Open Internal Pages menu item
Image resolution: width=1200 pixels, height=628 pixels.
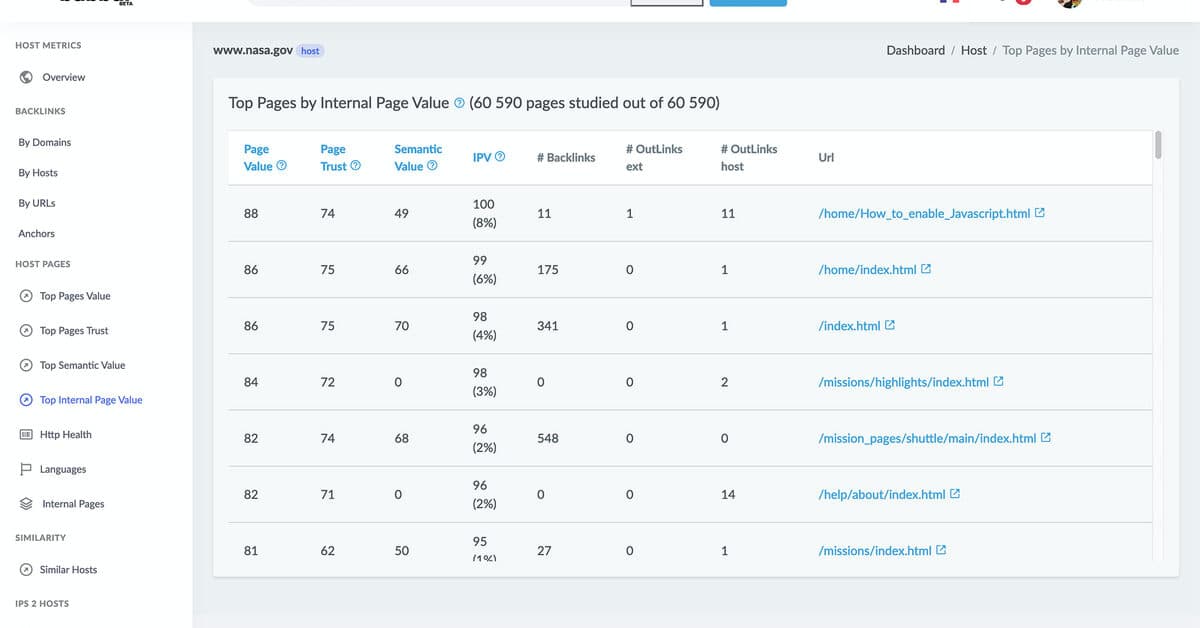[73, 504]
